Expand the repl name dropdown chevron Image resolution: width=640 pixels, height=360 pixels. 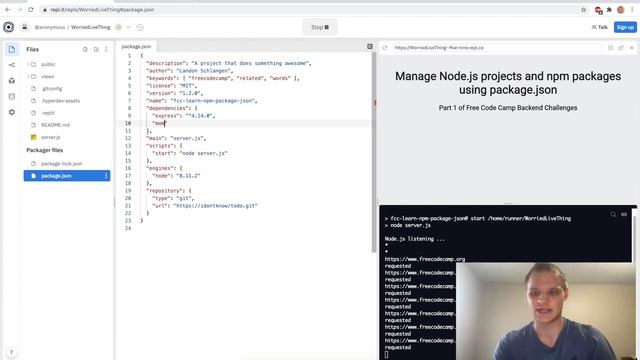128,27
